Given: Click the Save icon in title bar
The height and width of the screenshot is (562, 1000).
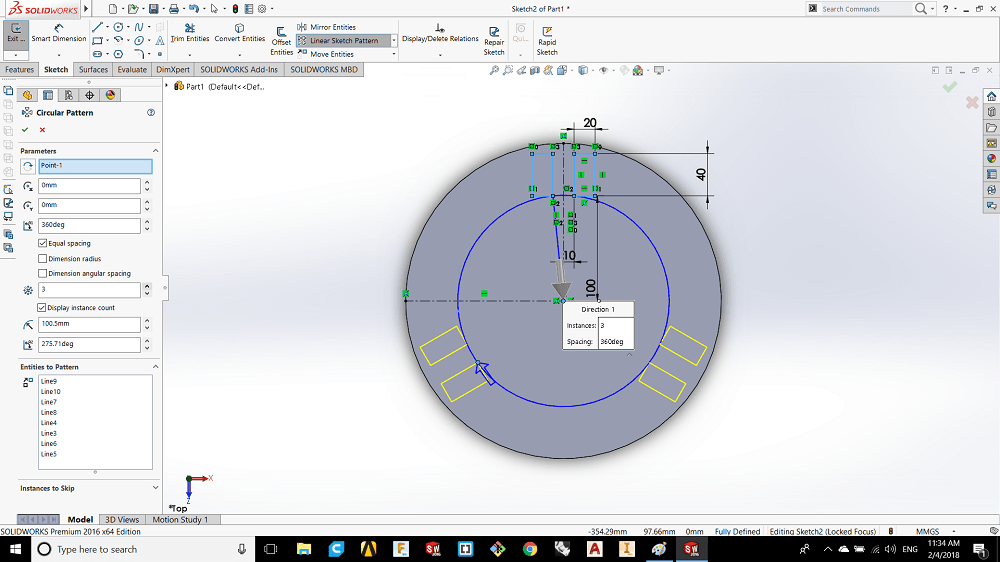Looking at the screenshot, I should point(153,9).
